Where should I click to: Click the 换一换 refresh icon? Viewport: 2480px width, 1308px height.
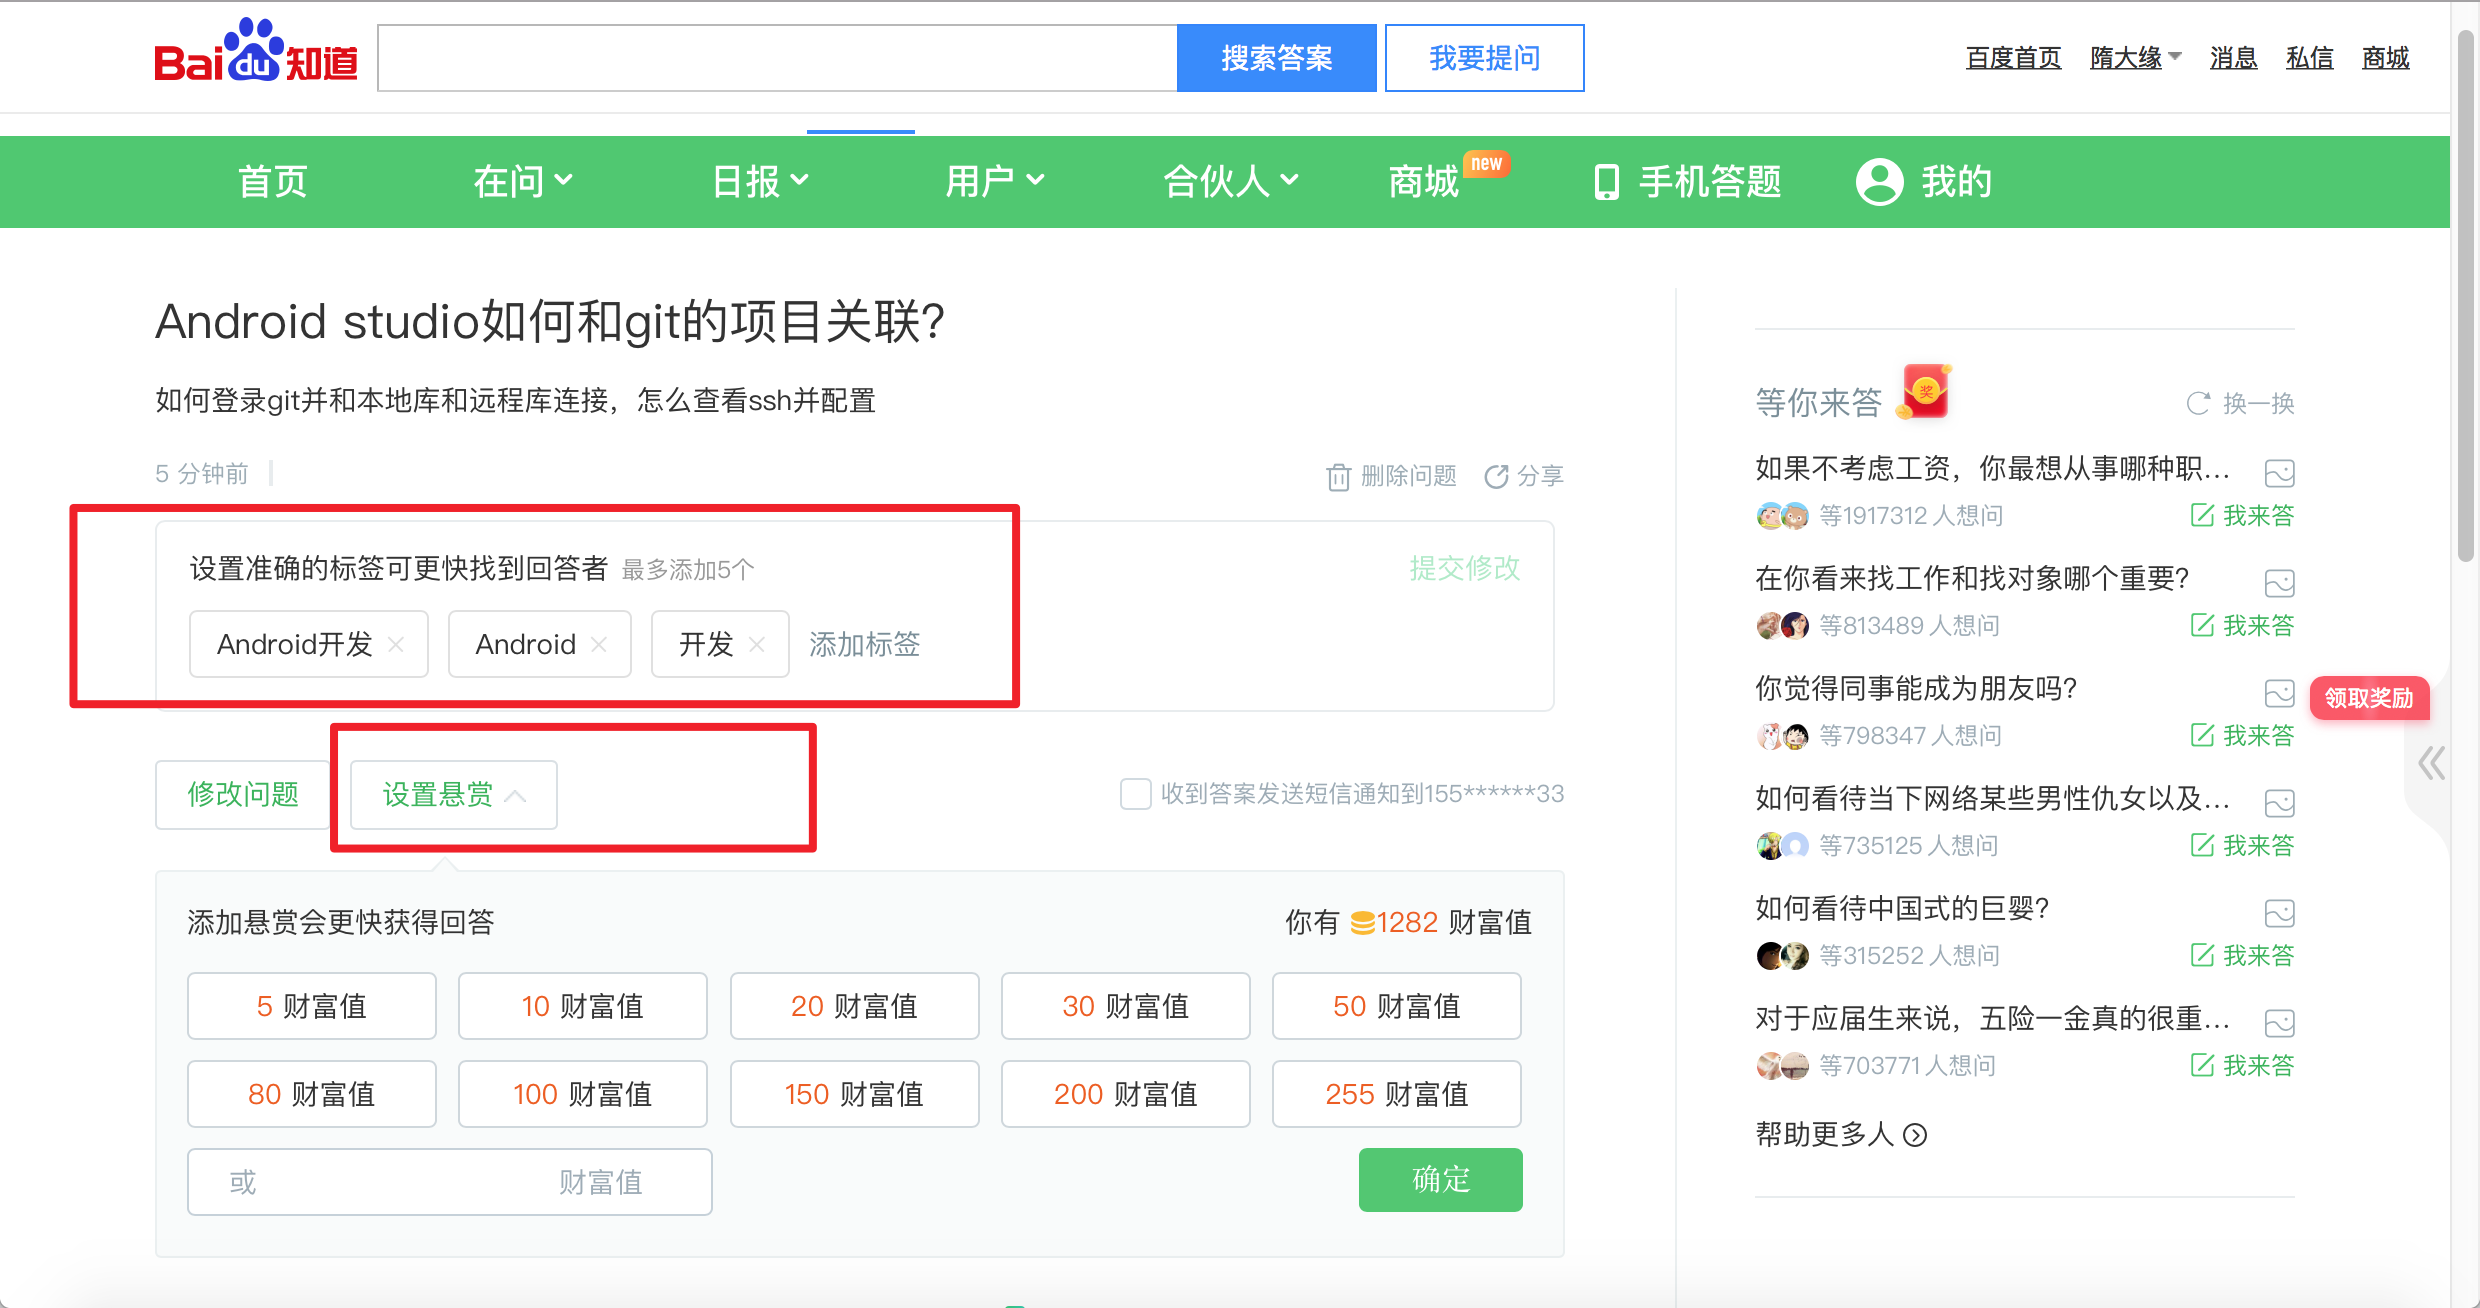2198,403
